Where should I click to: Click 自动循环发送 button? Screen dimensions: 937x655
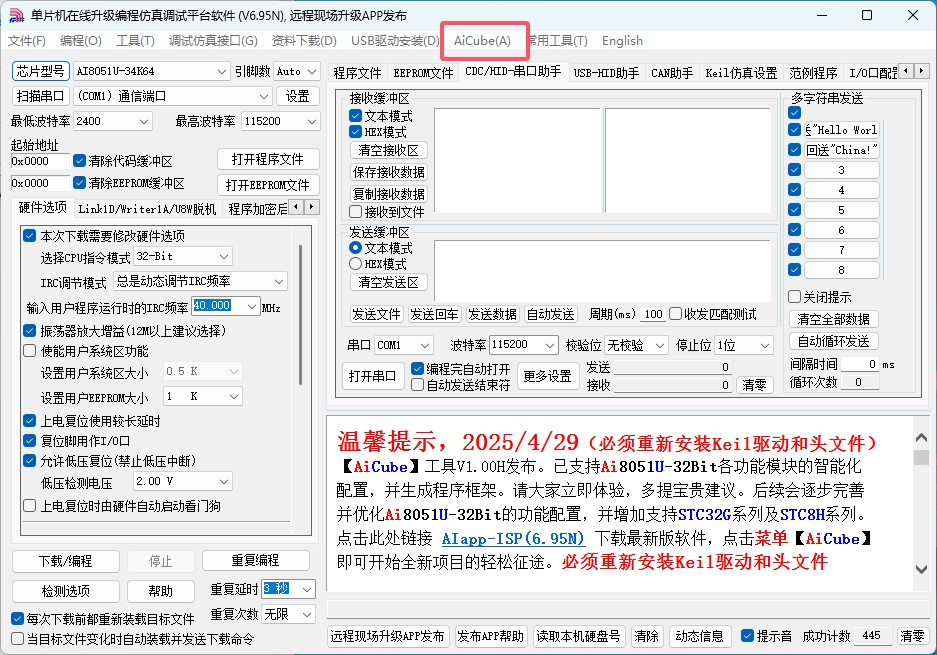point(833,341)
